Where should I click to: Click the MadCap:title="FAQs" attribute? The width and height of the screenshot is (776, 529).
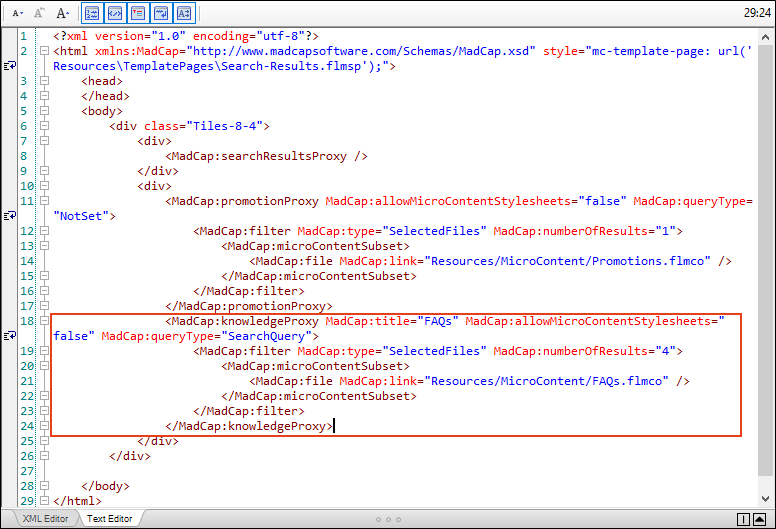(392, 321)
